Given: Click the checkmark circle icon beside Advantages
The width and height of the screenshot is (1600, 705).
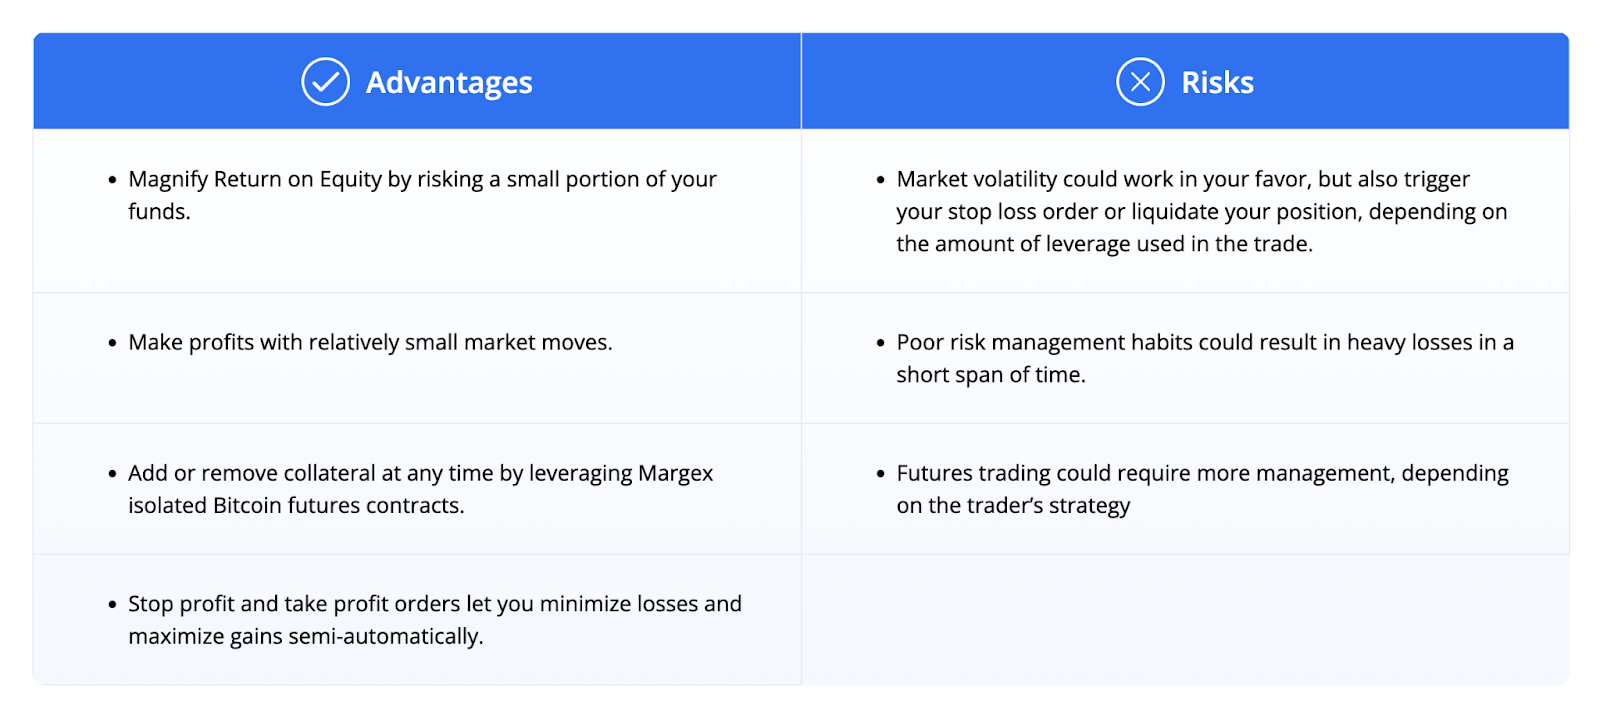Looking at the screenshot, I should [x=325, y=82].
